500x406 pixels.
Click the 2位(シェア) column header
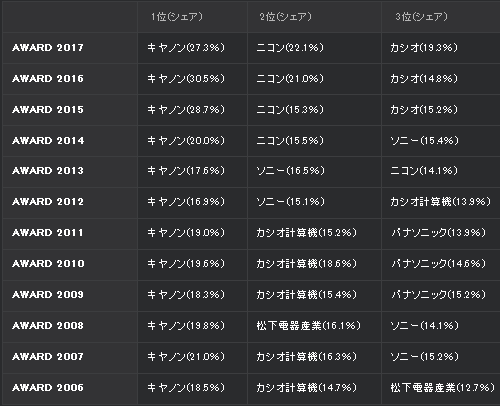[x=286, y=17]
